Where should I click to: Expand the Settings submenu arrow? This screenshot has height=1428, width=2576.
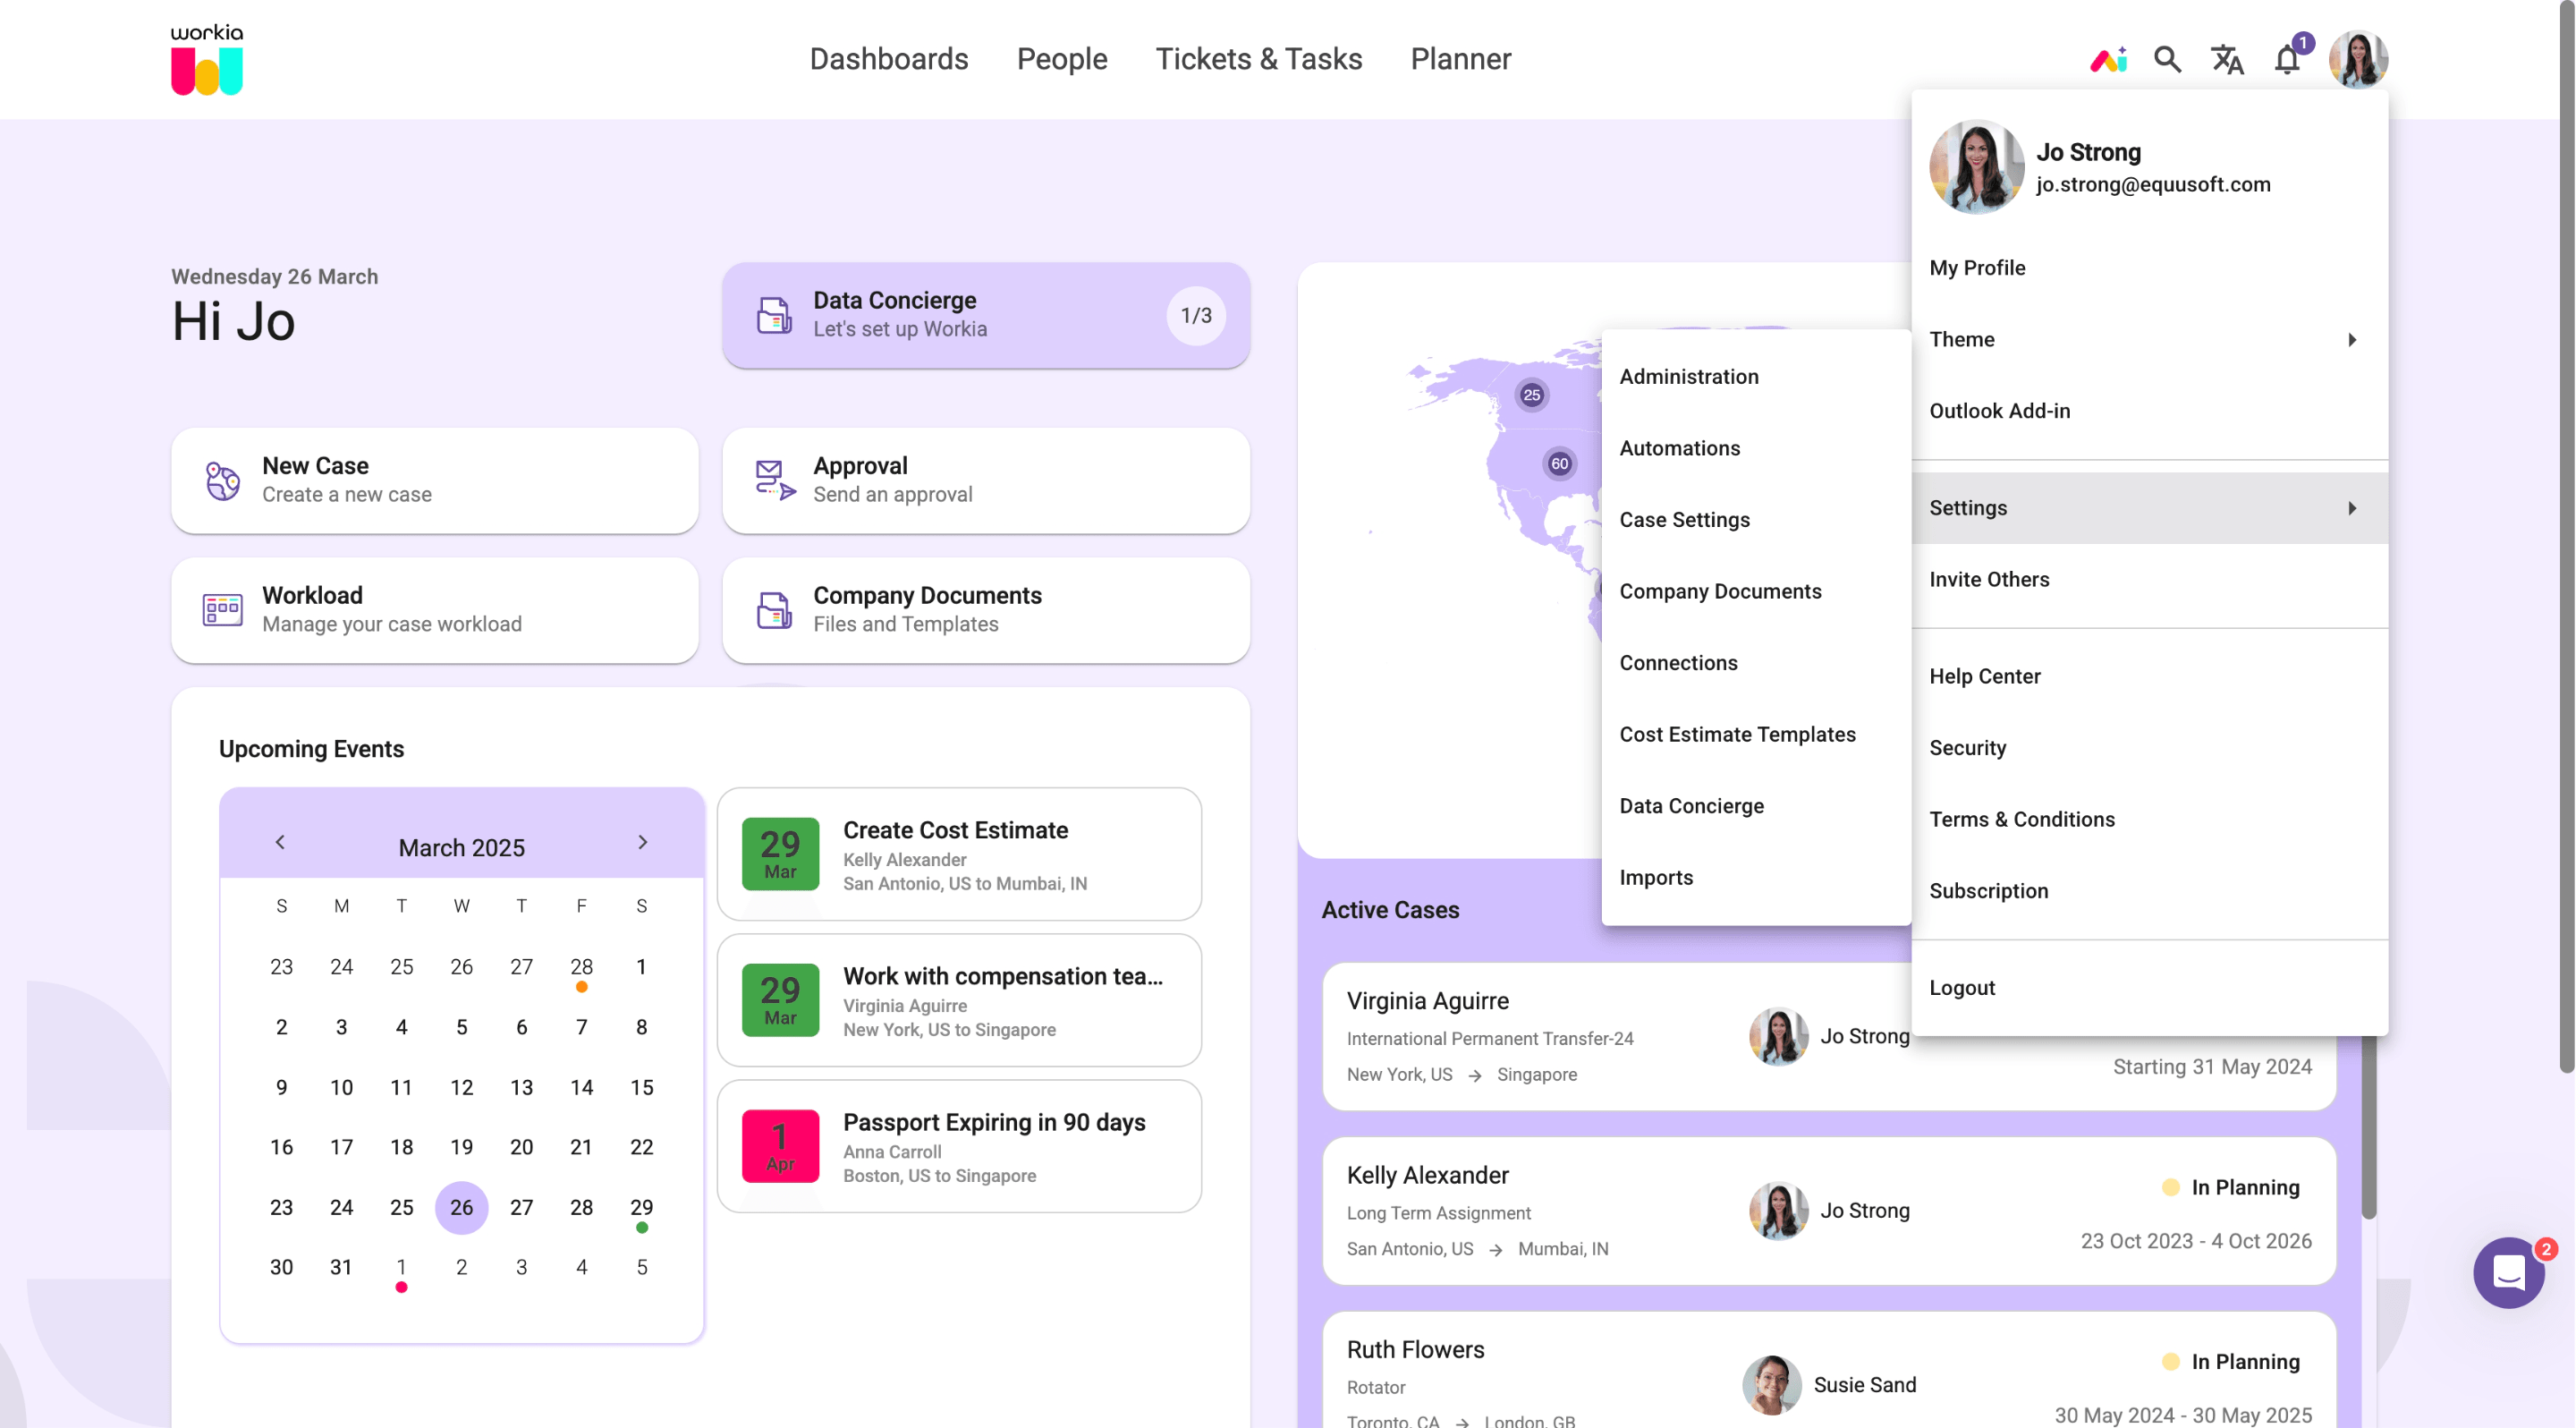(2352, 508)
